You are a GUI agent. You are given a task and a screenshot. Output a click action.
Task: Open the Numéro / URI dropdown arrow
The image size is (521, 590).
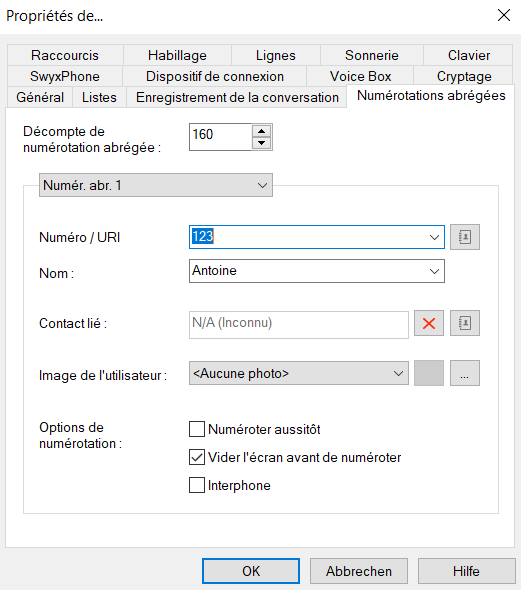click(434, 237)
